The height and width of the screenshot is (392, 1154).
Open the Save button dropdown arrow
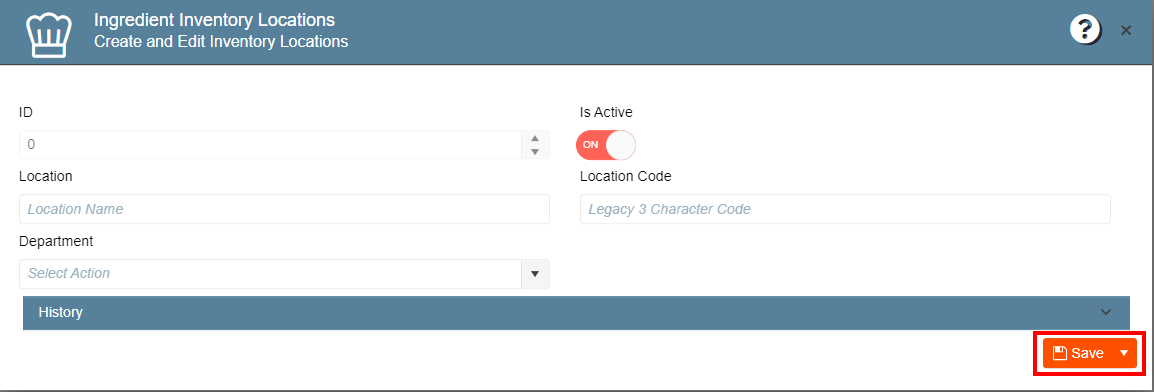(1124, 354)
